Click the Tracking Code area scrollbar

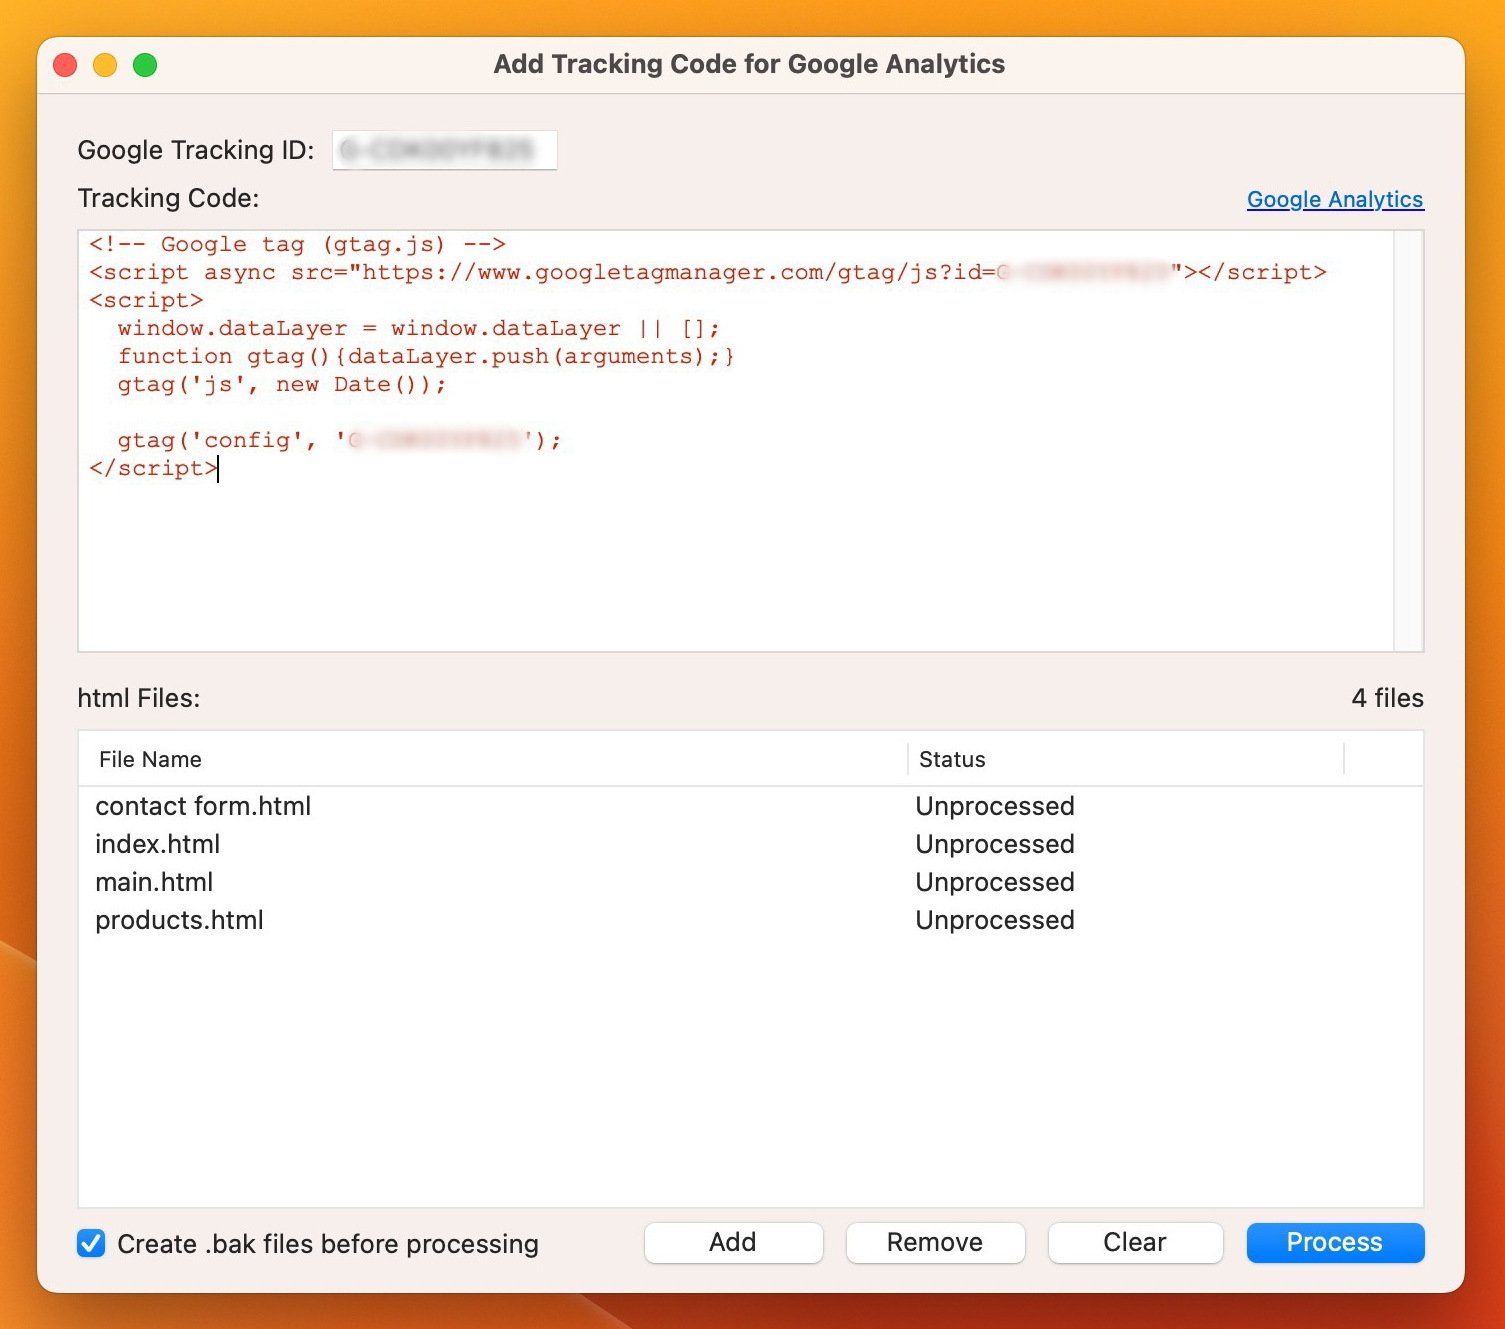point(1408,441)
